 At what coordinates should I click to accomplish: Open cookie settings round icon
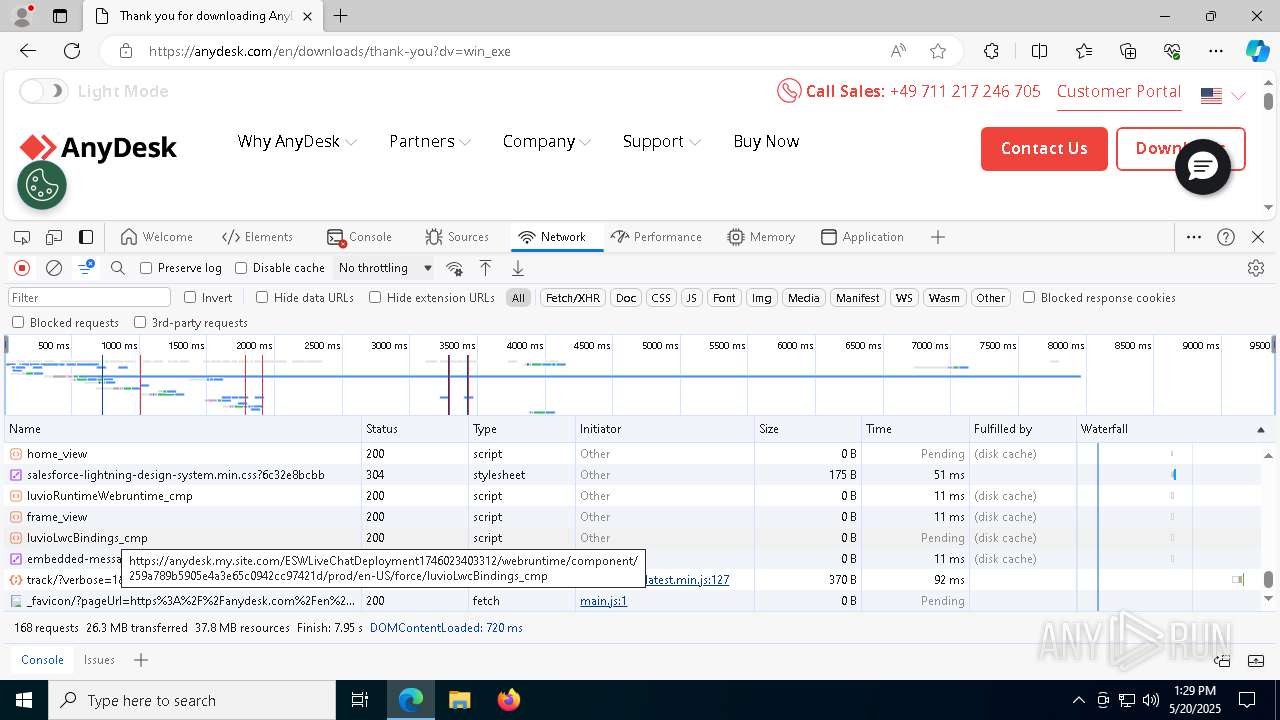coord(42,185)
